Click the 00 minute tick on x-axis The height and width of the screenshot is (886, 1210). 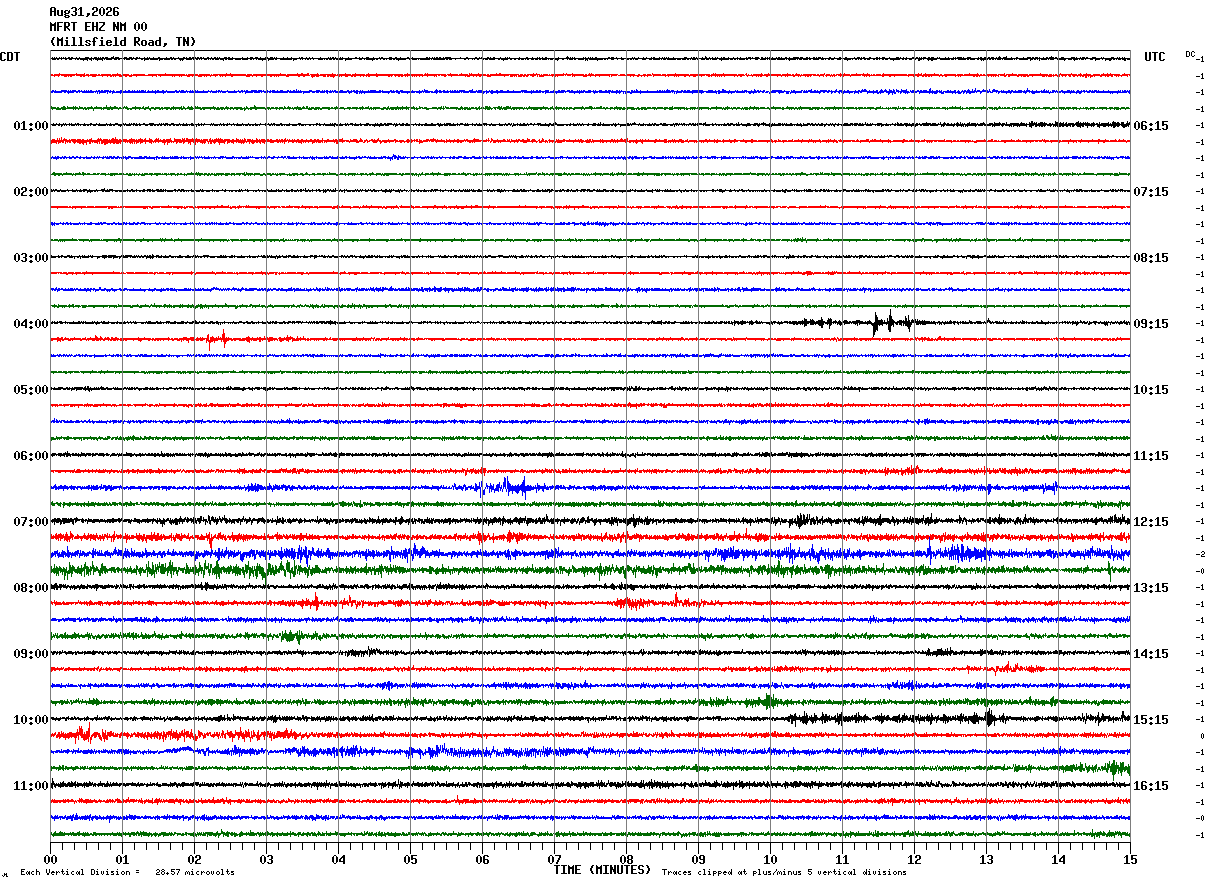[50, 859]
